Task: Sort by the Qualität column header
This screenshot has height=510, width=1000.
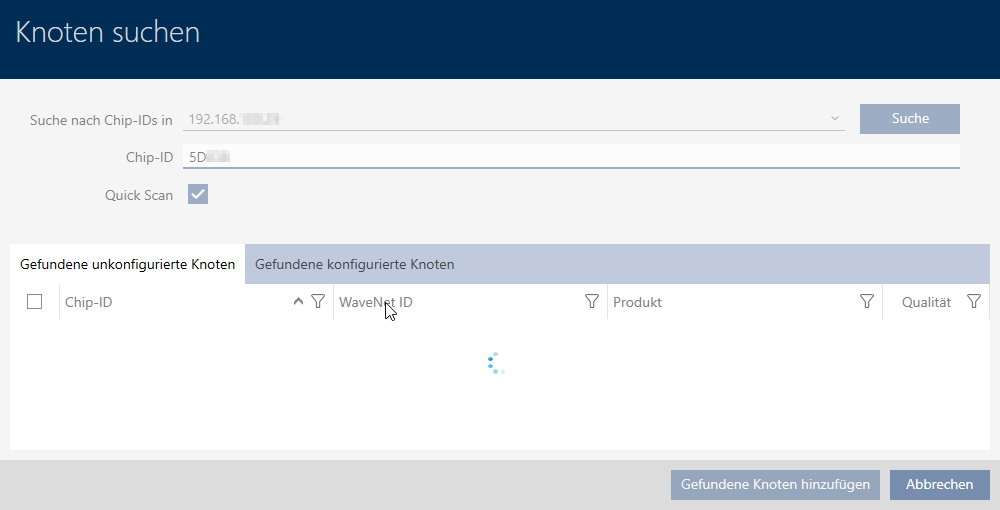Action: 925,302
